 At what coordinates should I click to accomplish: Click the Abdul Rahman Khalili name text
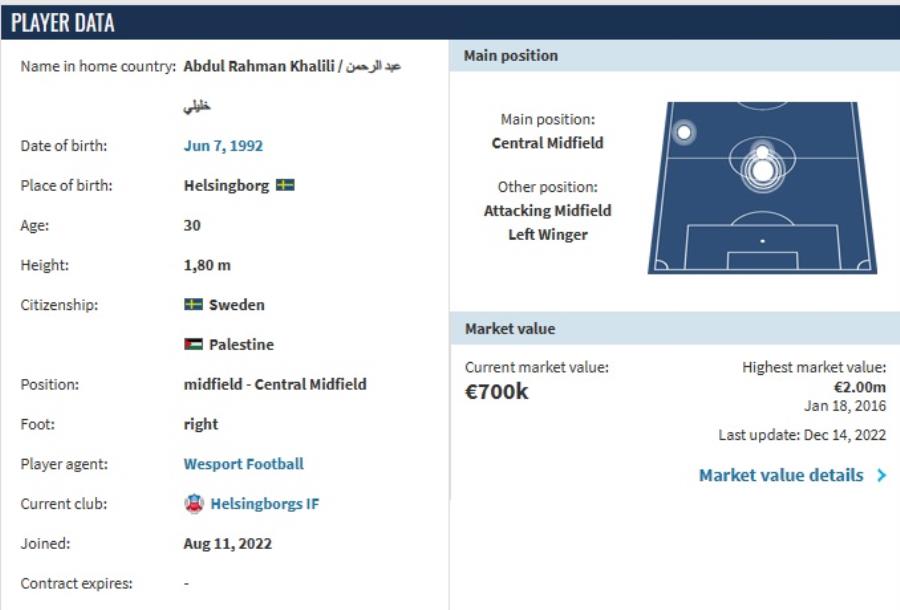coord(258,67)
